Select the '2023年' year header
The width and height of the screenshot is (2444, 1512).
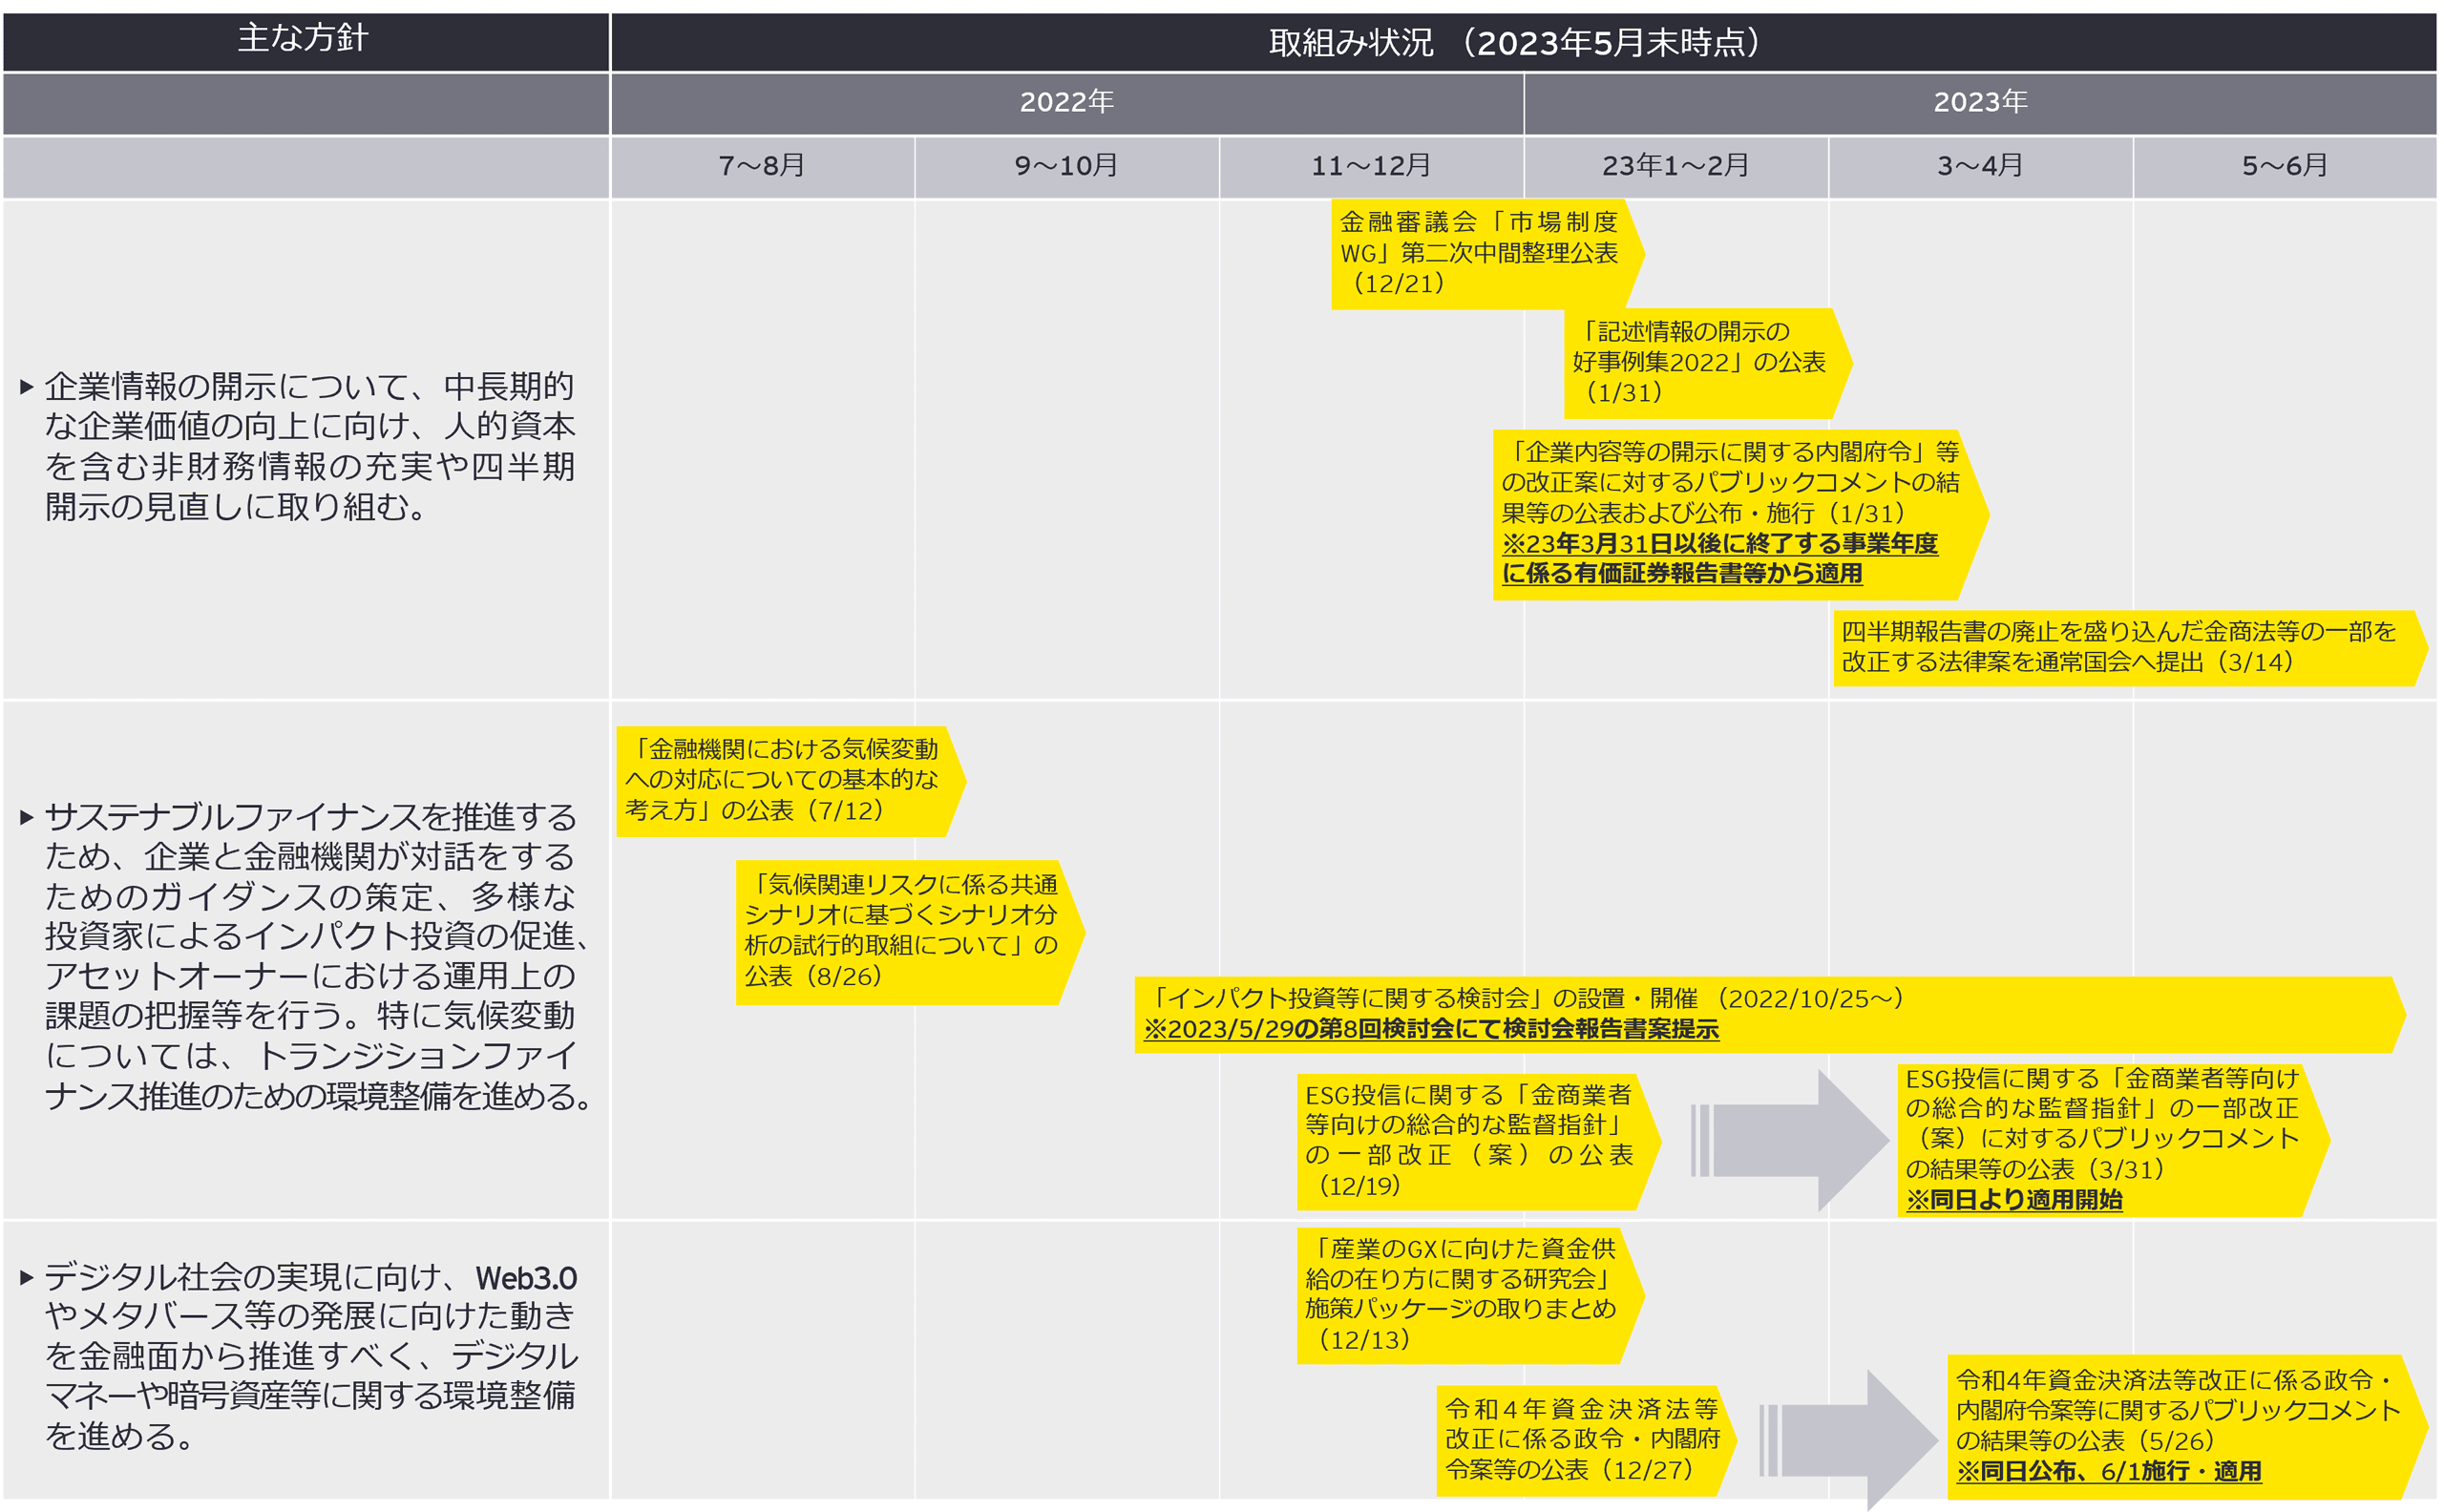click(1980, 102)
